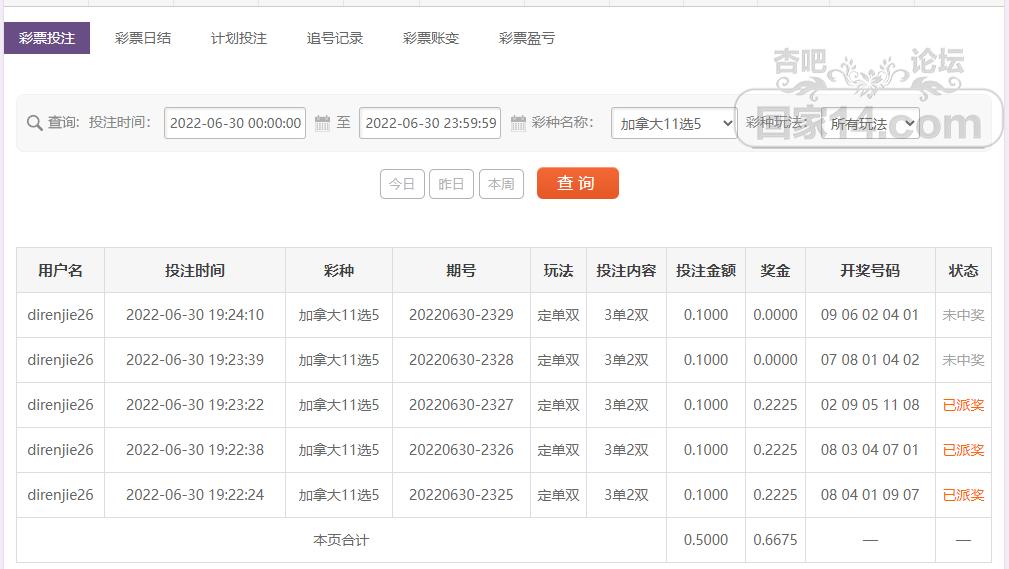1009x569 pixels.
Task: Click username direnjie26 in row 20220630-2329
Action: (60, 315)
